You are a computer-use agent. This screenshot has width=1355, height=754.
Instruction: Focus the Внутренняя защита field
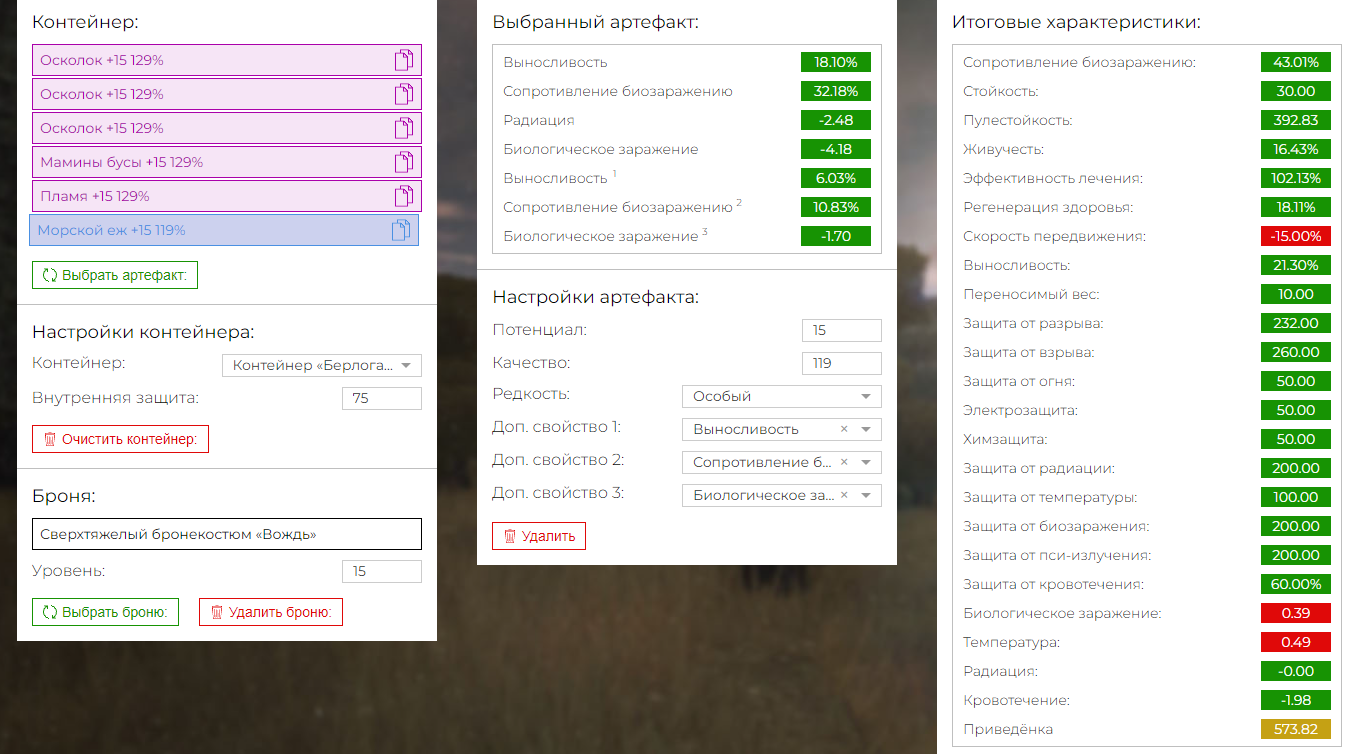click(381, 399)
